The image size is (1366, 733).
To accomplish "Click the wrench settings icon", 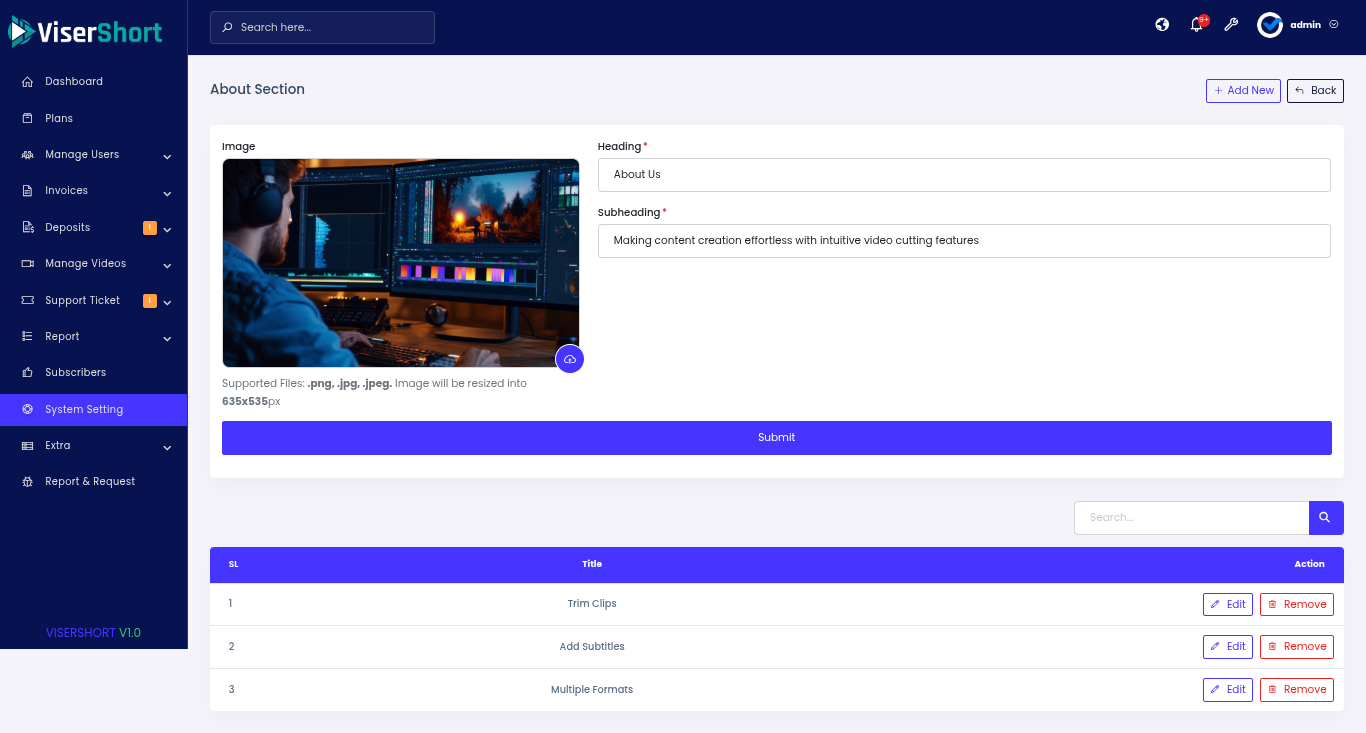I will 1231,25.
